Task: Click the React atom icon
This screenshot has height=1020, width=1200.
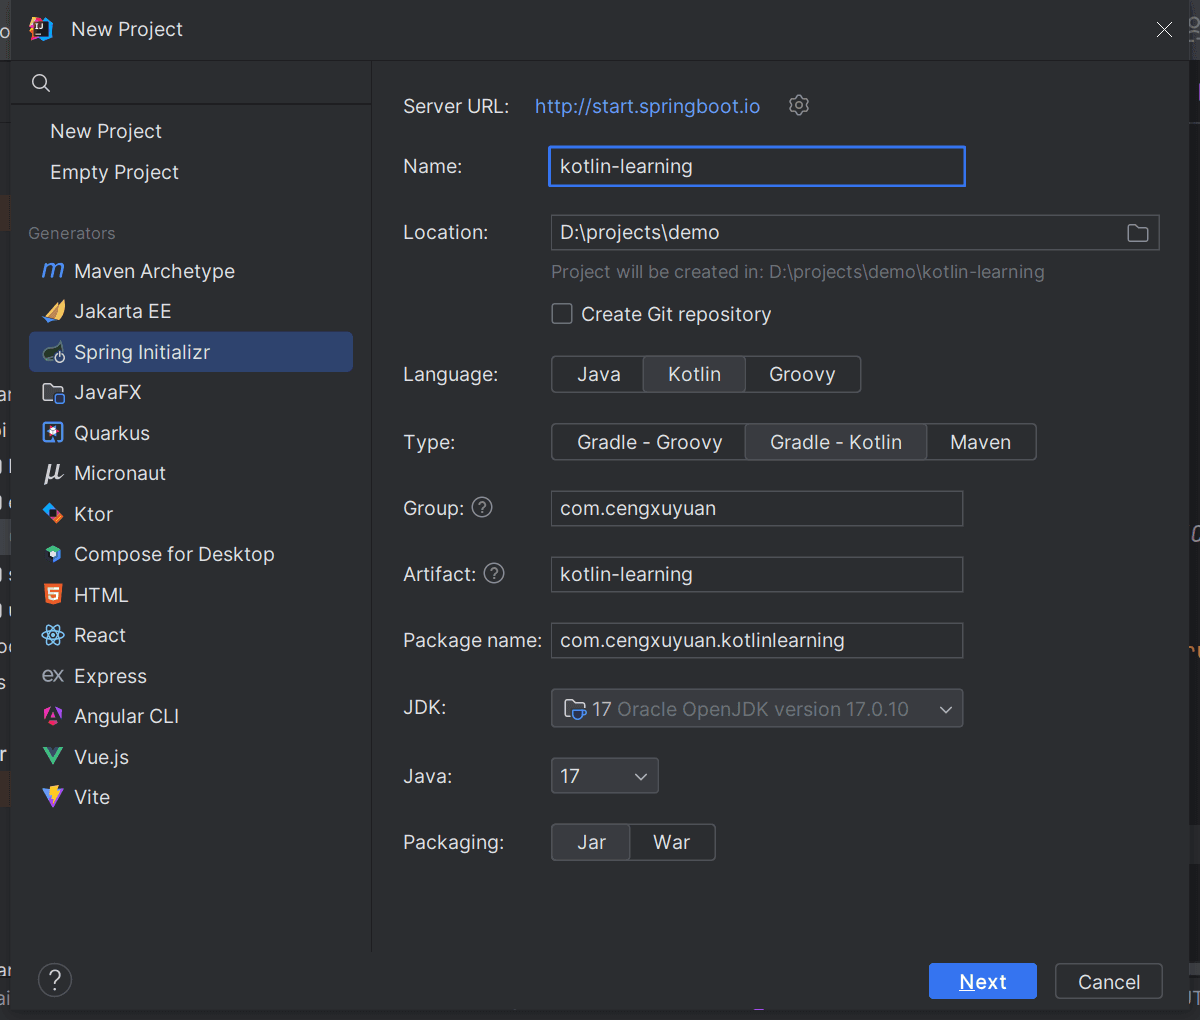Action: (x=53, y=635)
